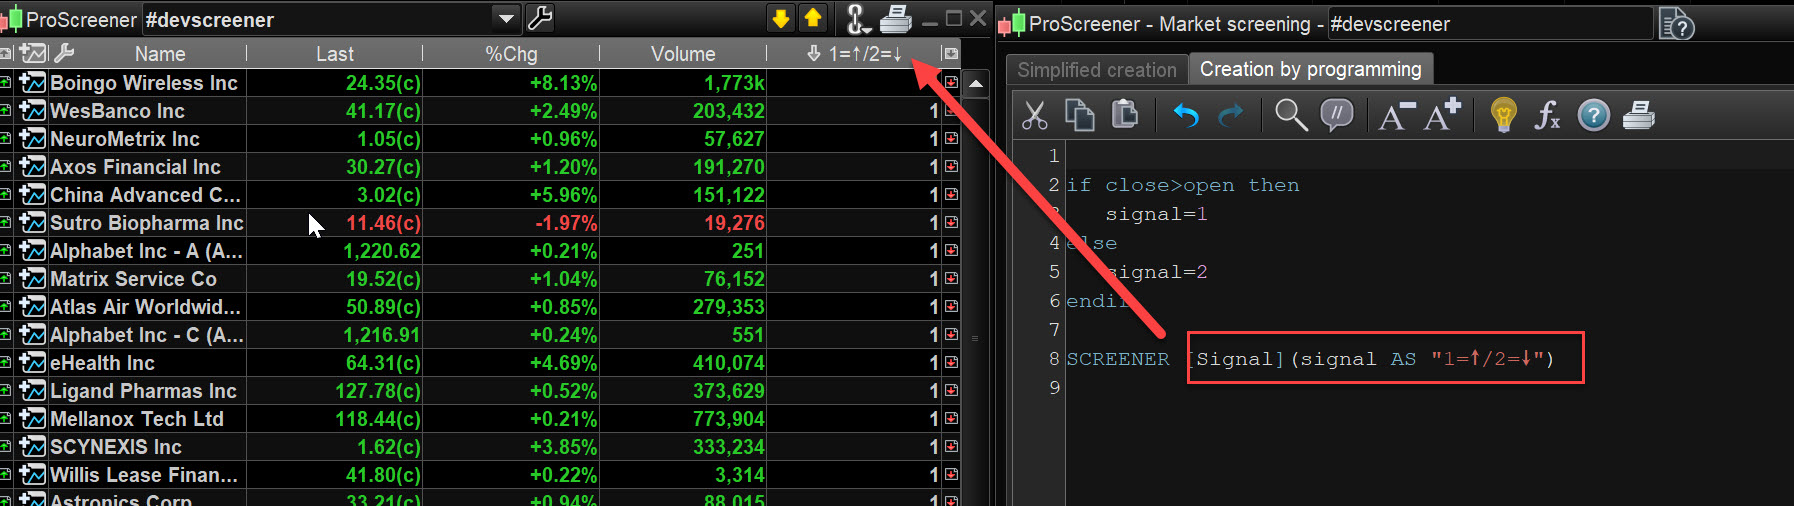Sort by the 1=↑/2=↓ signal column
The image size is (1794, 506).
(855, 54)
